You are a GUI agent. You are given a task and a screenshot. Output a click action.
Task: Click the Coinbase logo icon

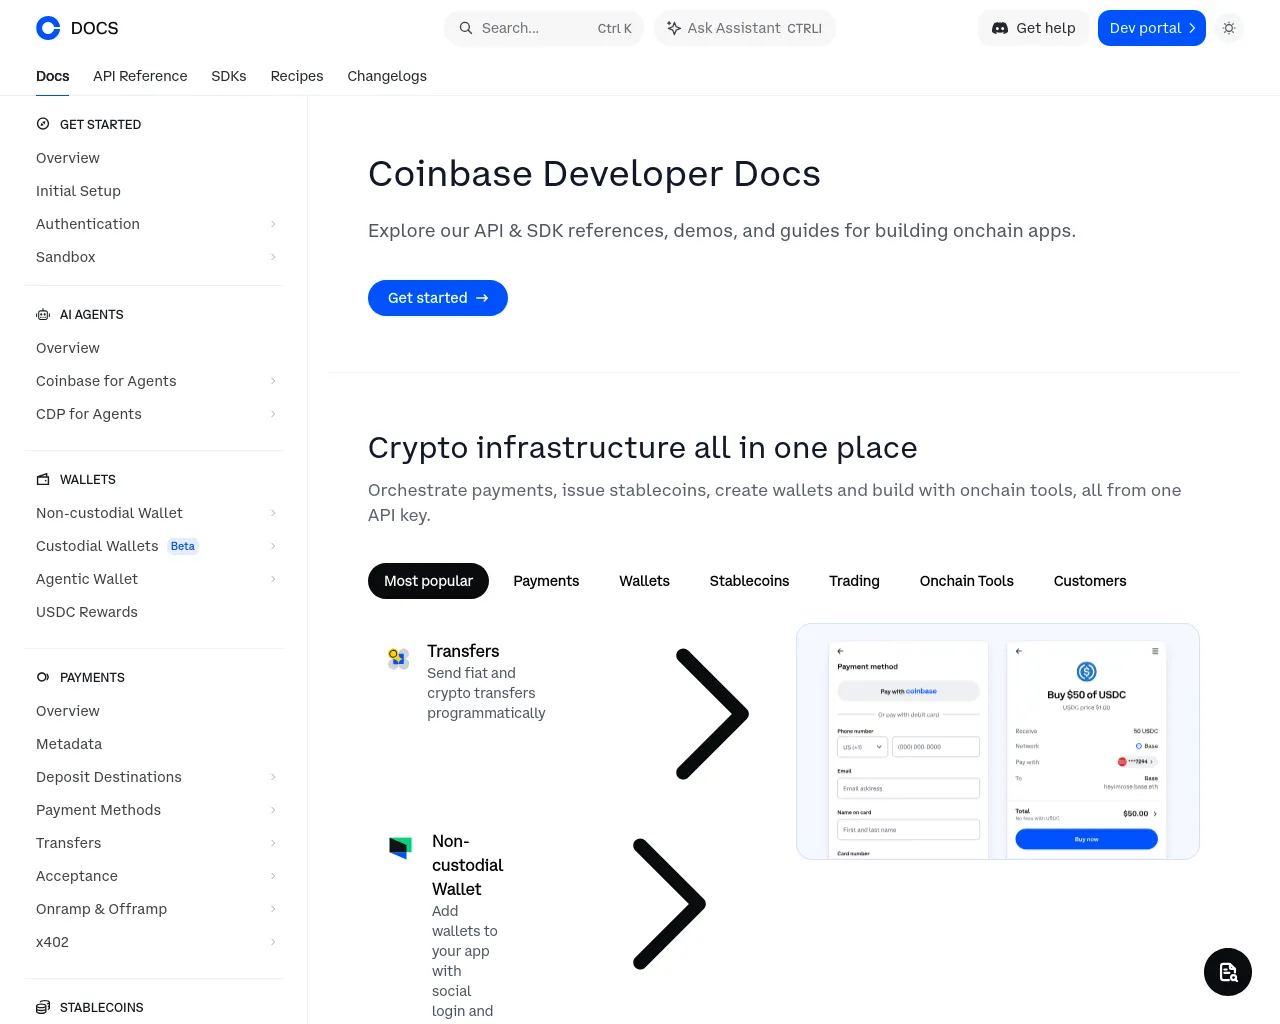click(x=48, y=28)
